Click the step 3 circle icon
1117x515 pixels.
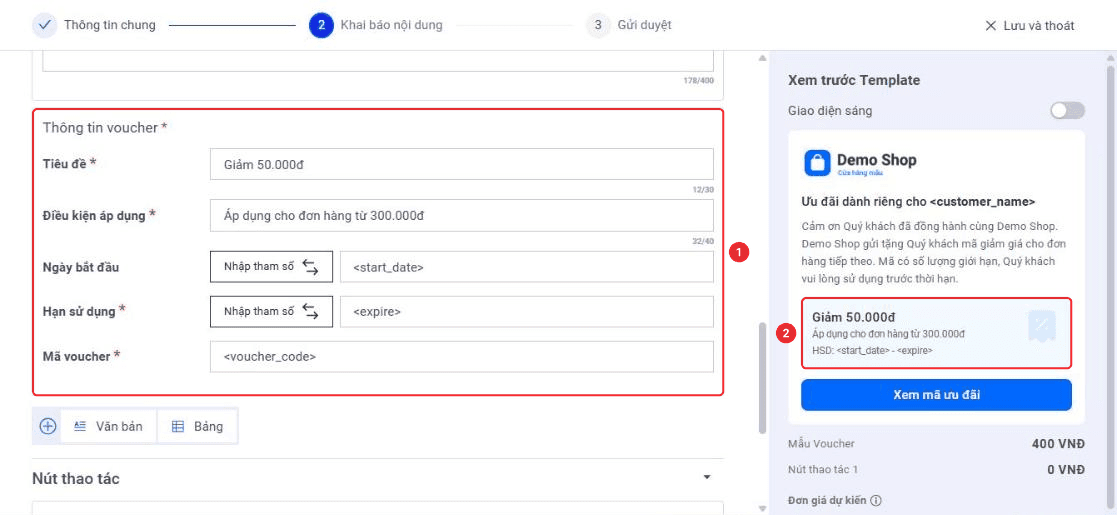point(598,25)
